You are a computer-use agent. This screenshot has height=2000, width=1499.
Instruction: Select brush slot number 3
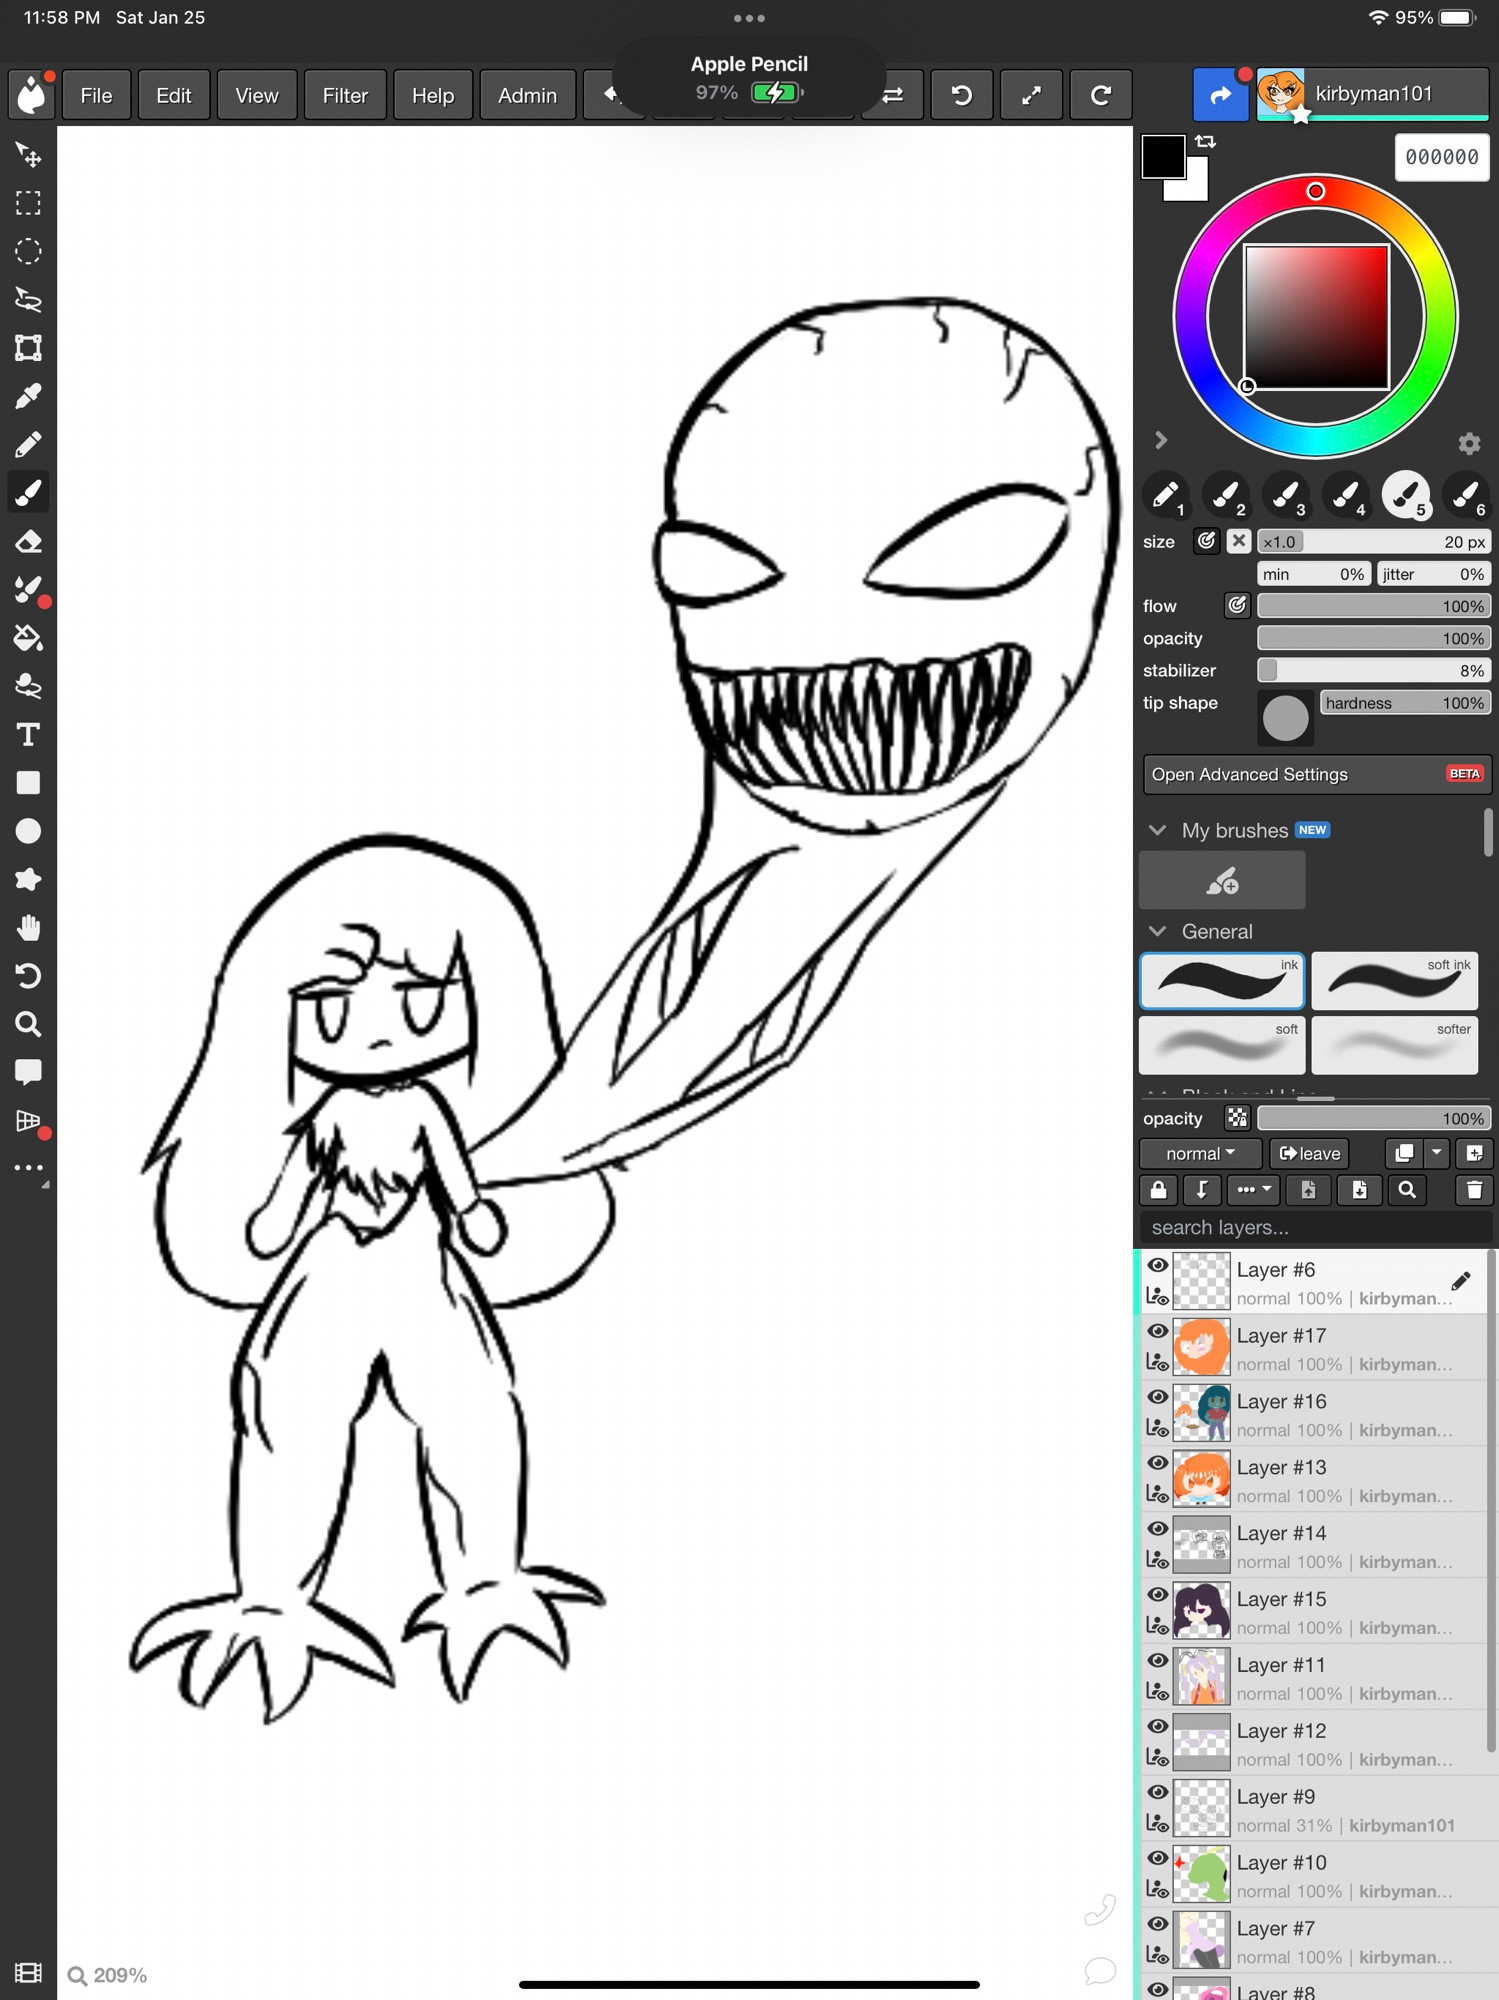click(x=1286, y=494)
